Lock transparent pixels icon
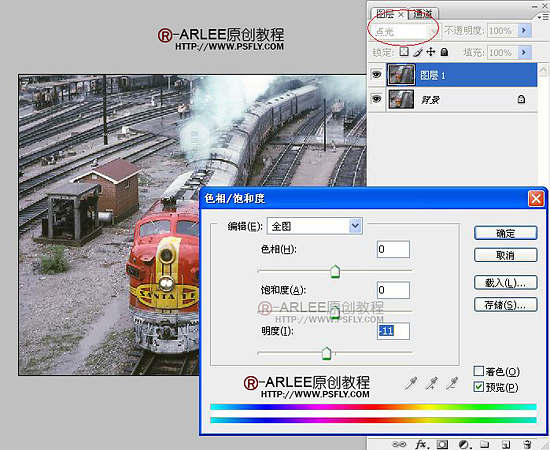Screen dimensions: 550x450 404,52
